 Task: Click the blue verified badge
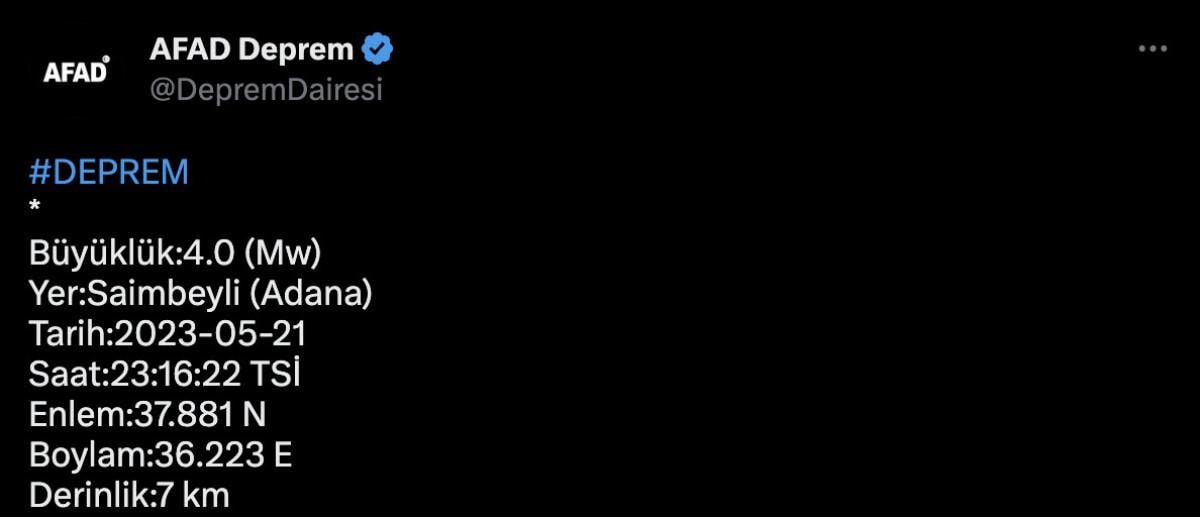[378, 48]
